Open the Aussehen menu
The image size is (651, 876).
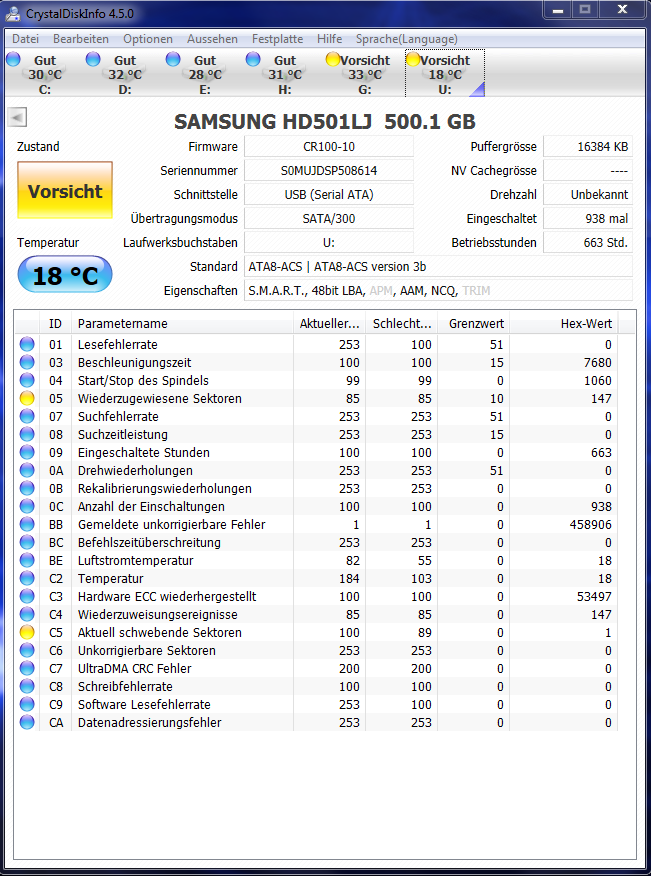(x=212, y=39)
